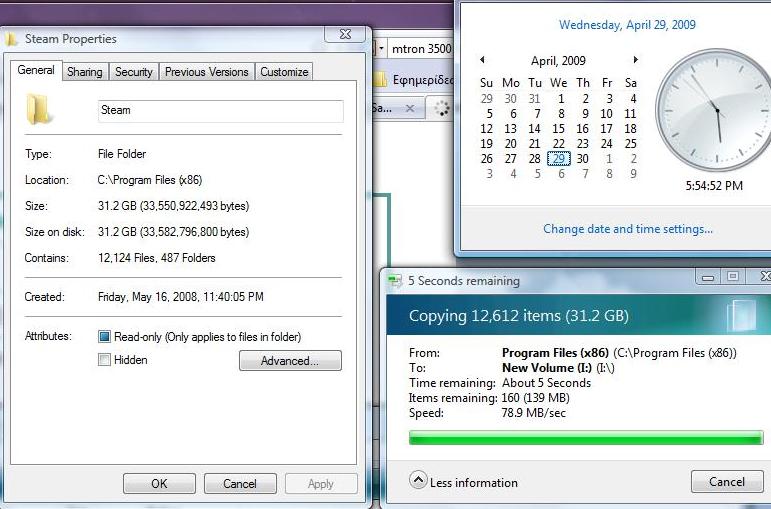Screen dimensions: 771x509
Task: Toggle Read-only attribute checkbox
Action: (104, 337)
